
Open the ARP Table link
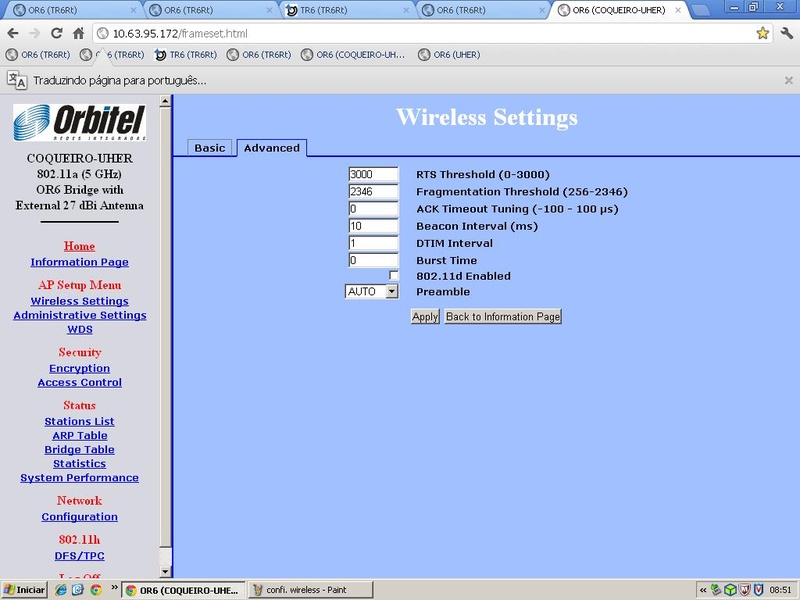click(80, 436)
